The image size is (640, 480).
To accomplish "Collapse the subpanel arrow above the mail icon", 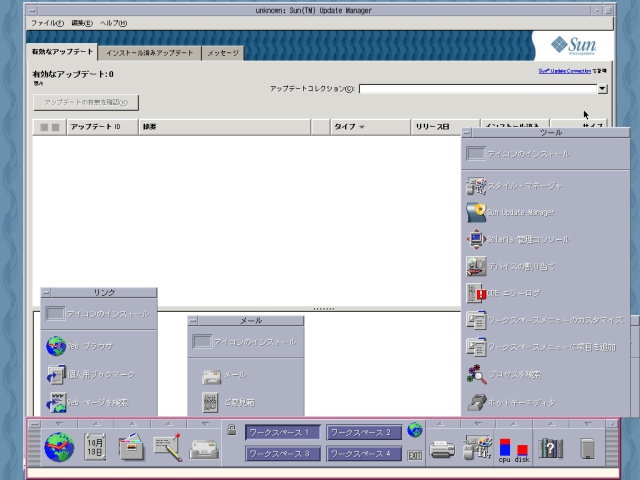I will point(205,424).
